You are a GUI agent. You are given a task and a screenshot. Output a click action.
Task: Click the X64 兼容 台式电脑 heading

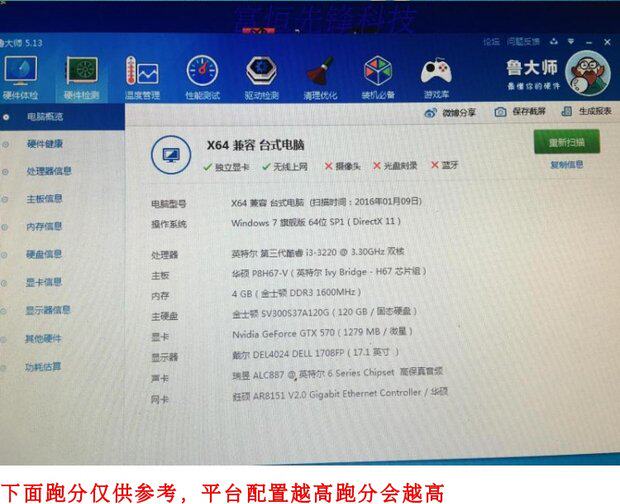[x=255, y=145]
